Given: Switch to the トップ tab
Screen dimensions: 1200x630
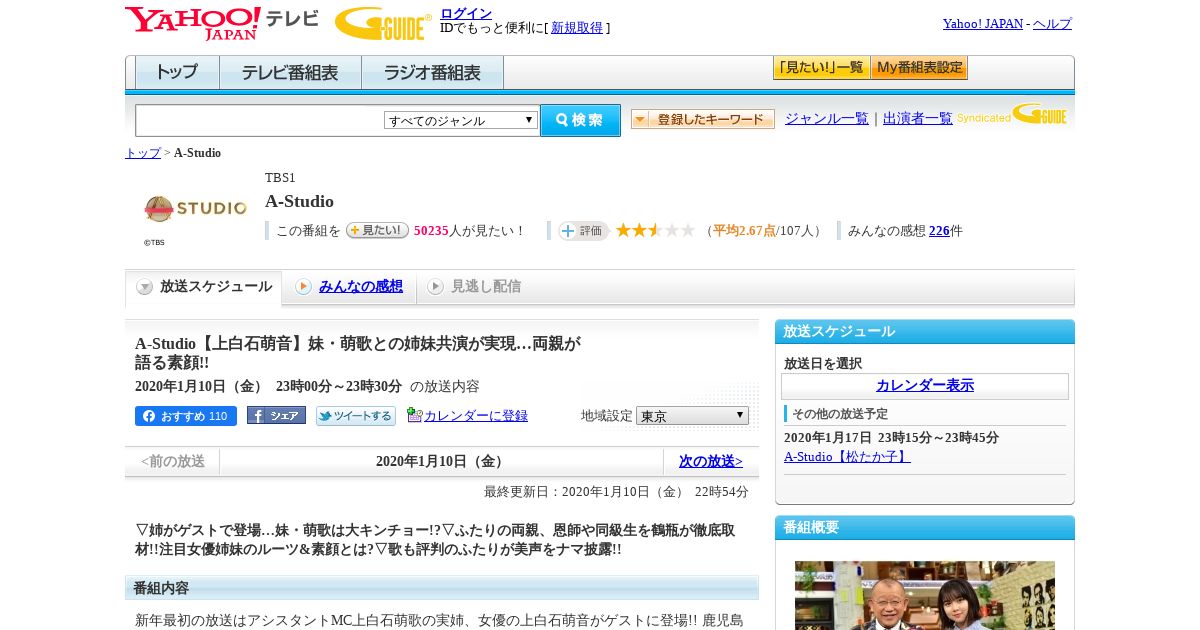Looking at the screenshot, I should [x=177, y=73].
